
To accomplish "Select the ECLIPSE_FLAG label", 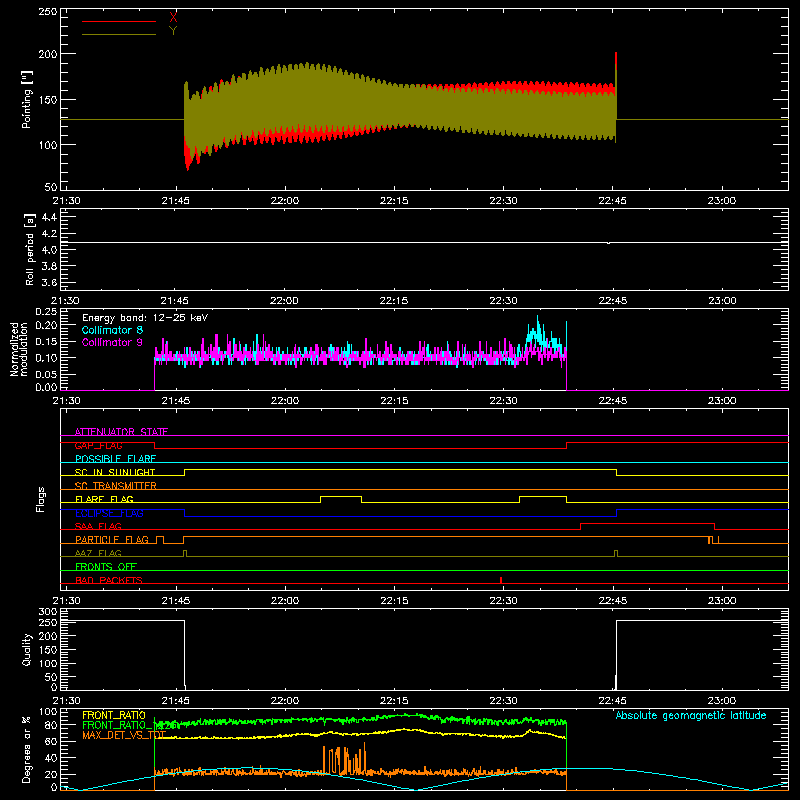I will pyautogui.click(x=109, y=513).
